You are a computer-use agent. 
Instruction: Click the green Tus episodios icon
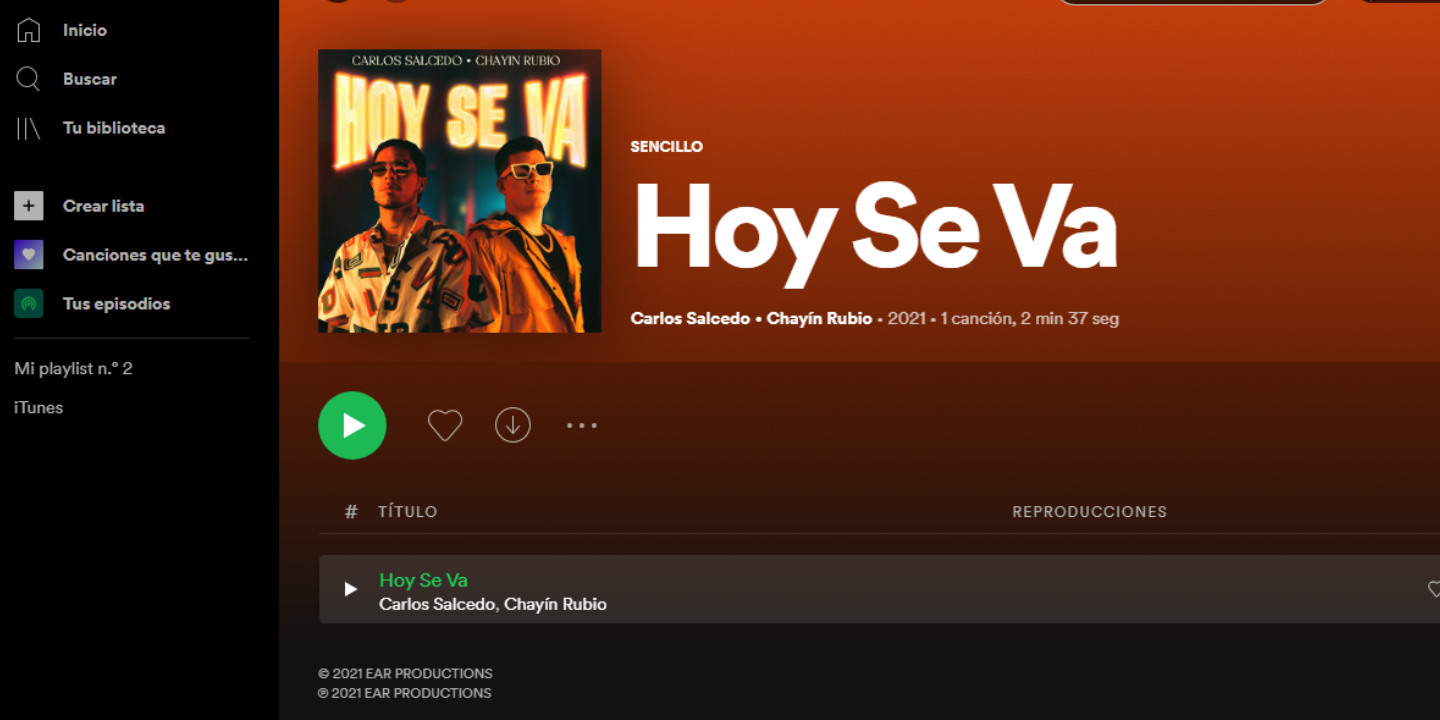(x=28, y=303)
